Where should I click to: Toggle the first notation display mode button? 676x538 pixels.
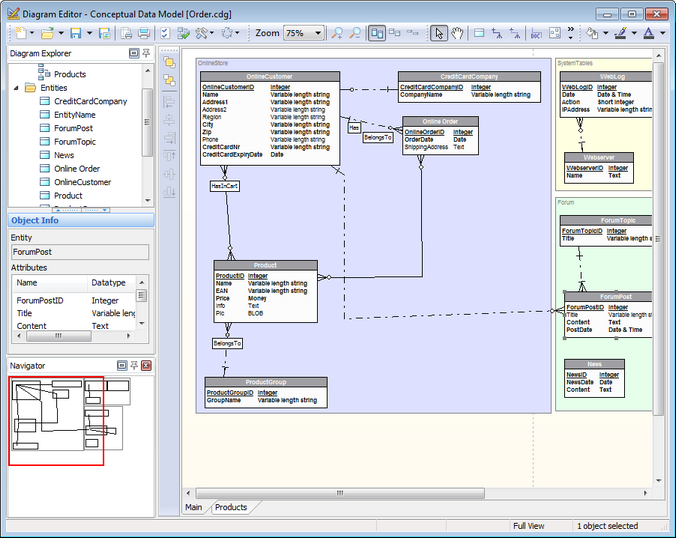click(378, 33)
